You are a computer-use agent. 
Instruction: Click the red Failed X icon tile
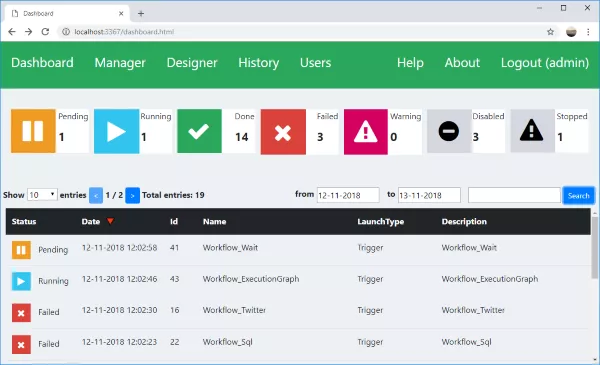(283, 132)
